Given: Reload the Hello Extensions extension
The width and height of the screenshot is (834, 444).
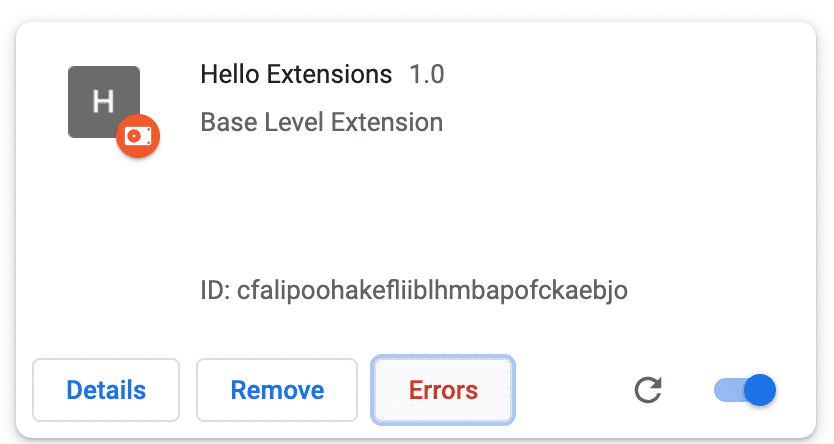Looking at the screenshot, I should pos(648,390).
